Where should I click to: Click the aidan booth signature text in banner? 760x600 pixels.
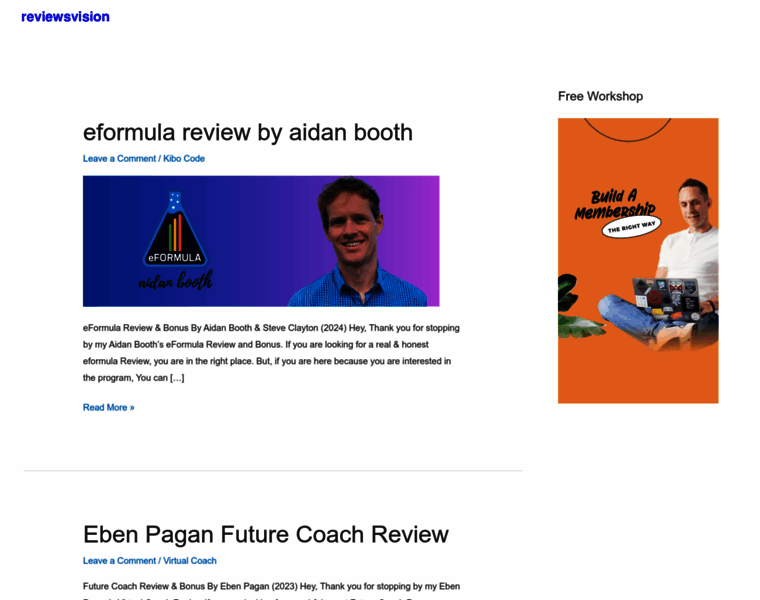point(176,281)
